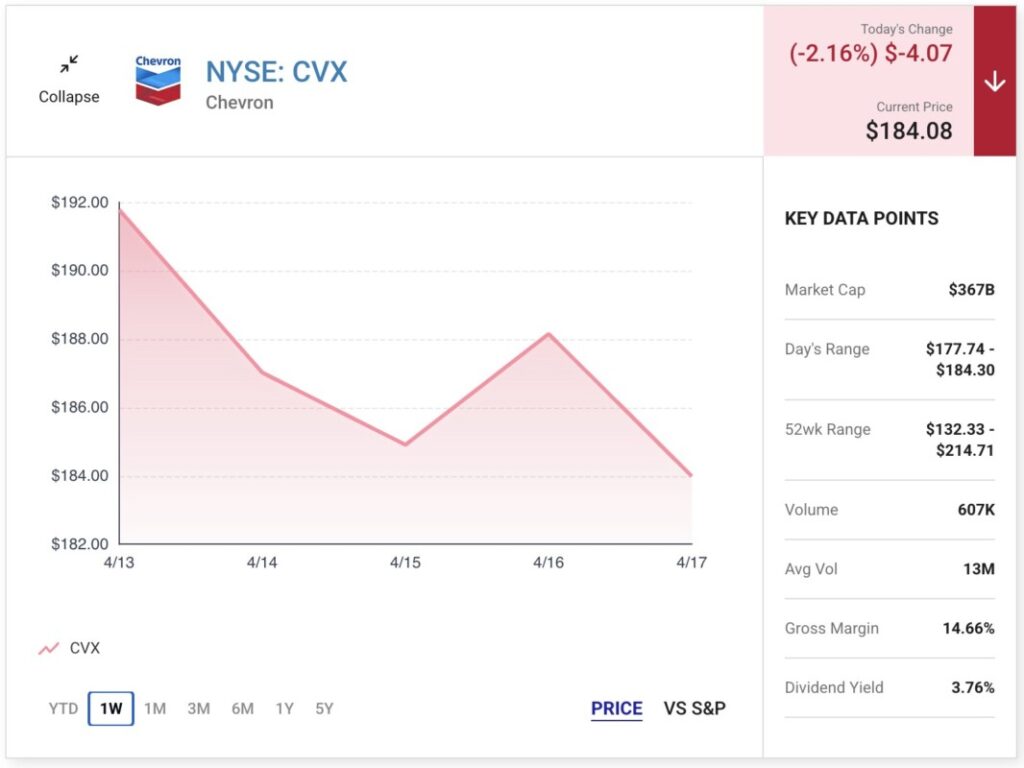Click the 4/15 date axis label

point(405,563)
